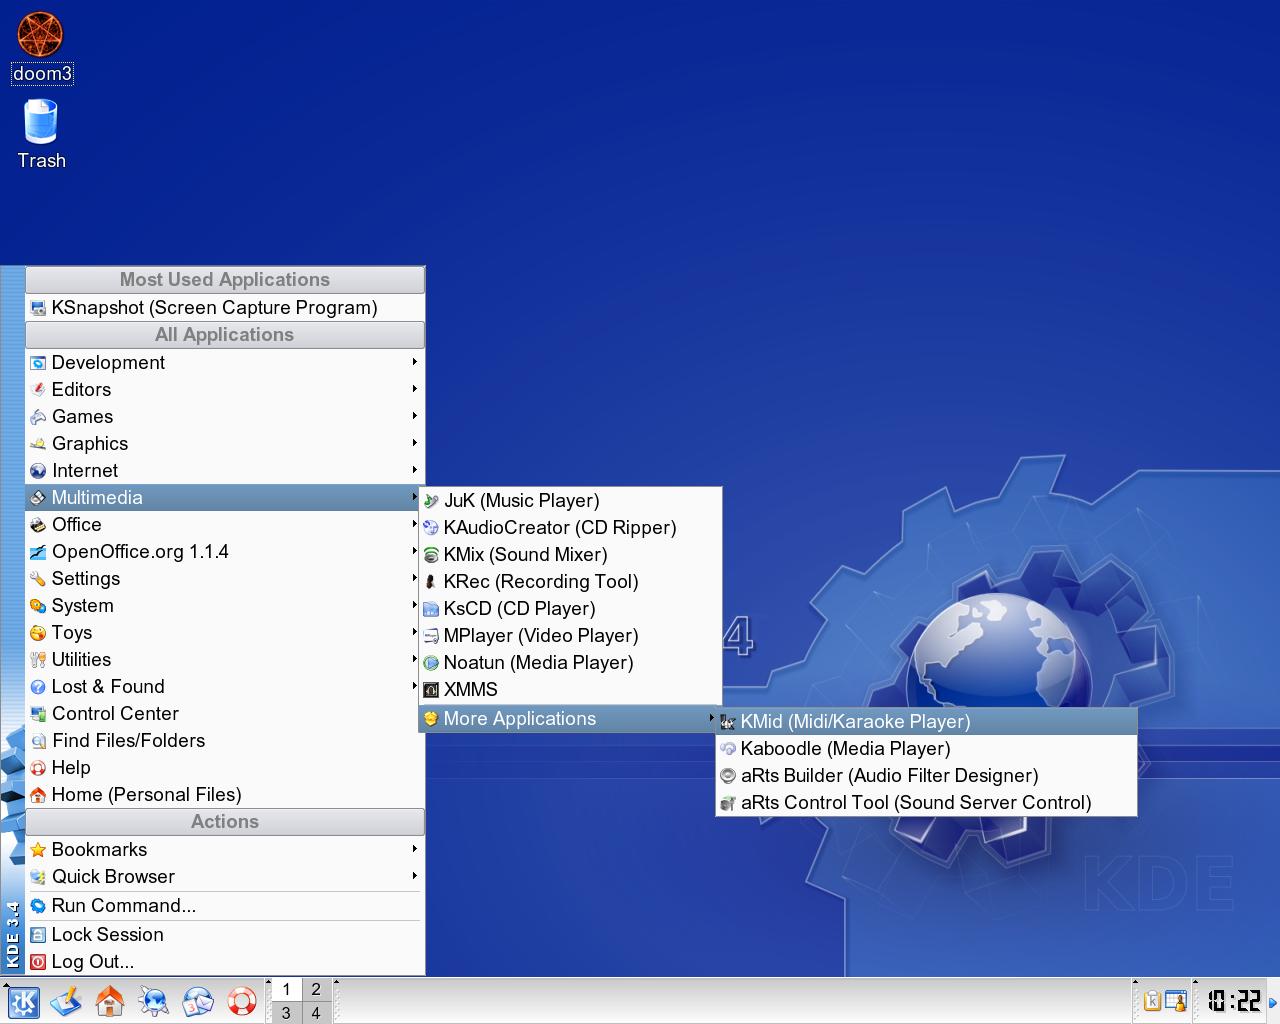
Task: Click the MPlayer video player icon
Action: click(x=431, y=636)
